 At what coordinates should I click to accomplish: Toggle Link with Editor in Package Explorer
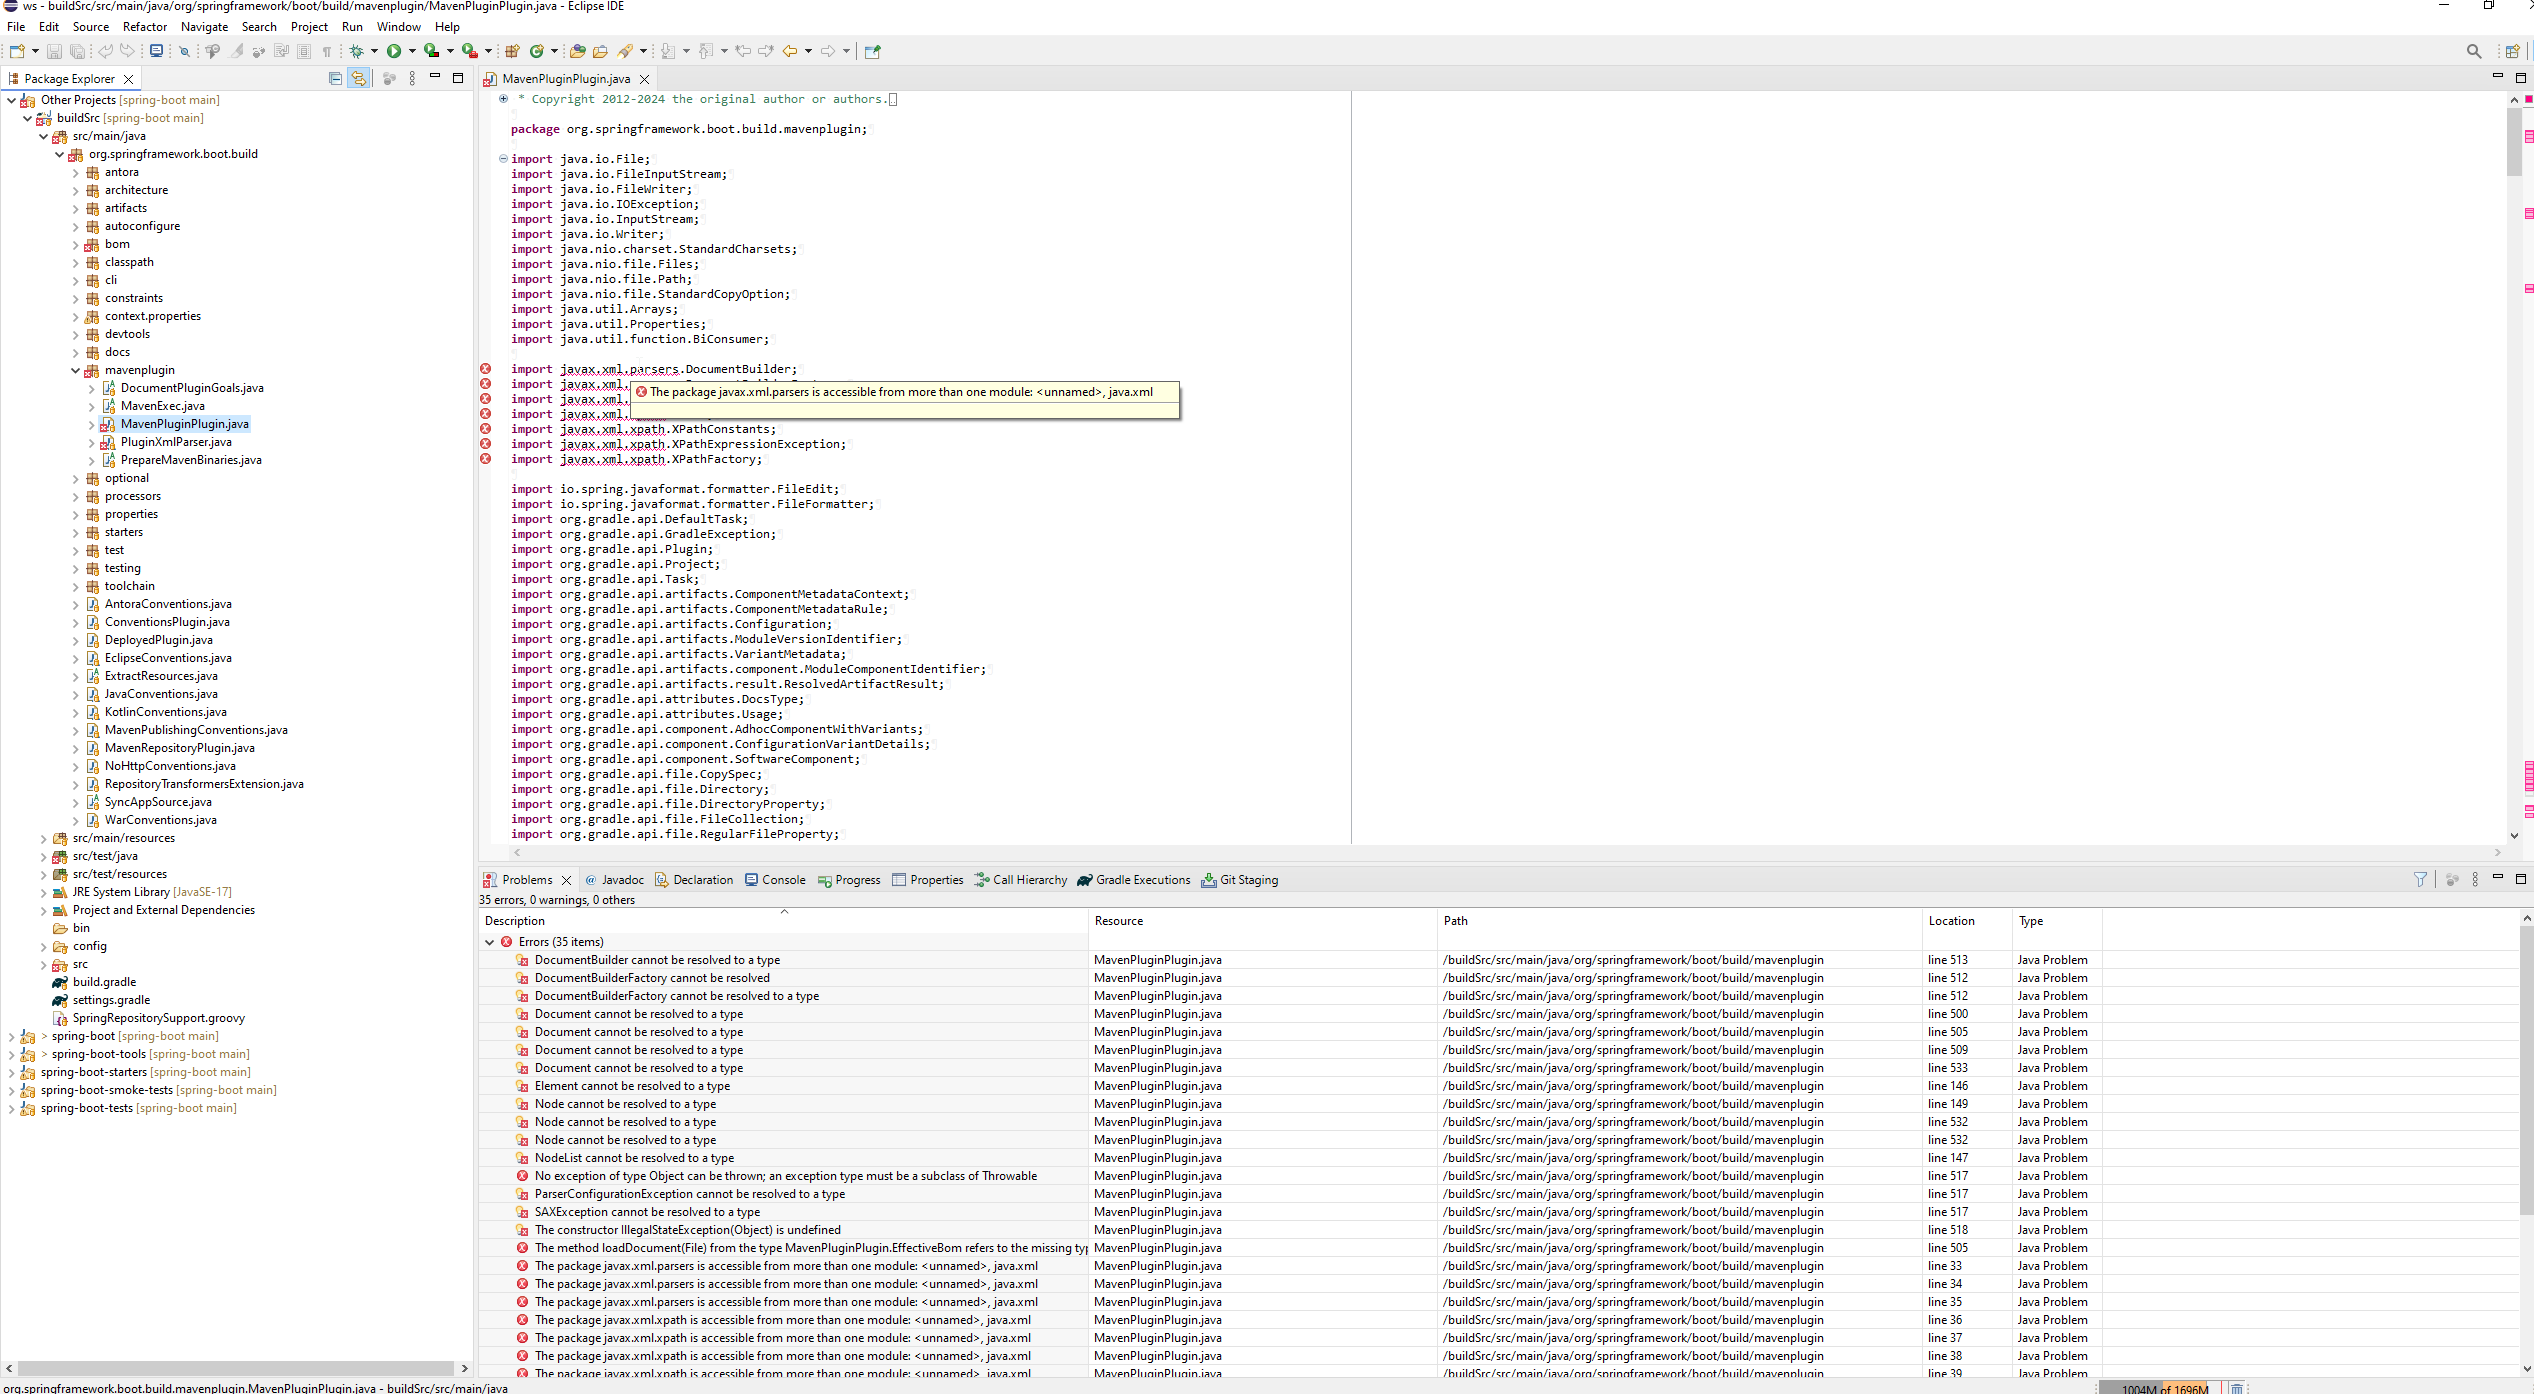click(359, 78)
